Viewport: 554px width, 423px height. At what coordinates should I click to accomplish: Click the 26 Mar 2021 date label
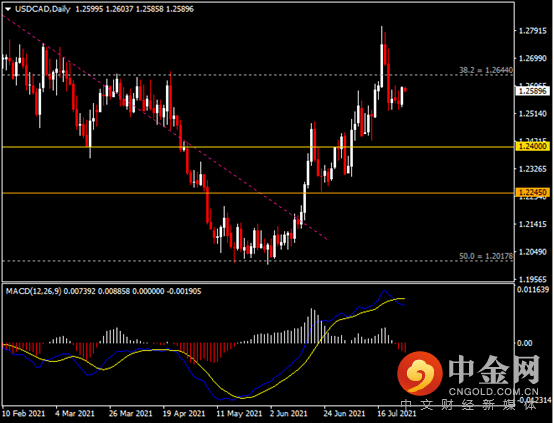[x=130, y=413]
